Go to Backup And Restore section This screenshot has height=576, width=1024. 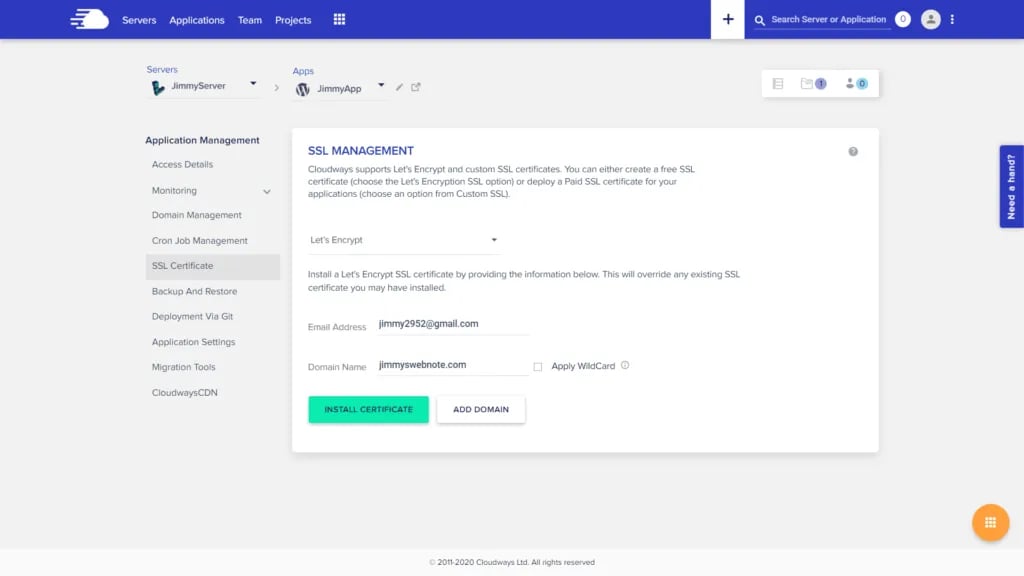195,291
